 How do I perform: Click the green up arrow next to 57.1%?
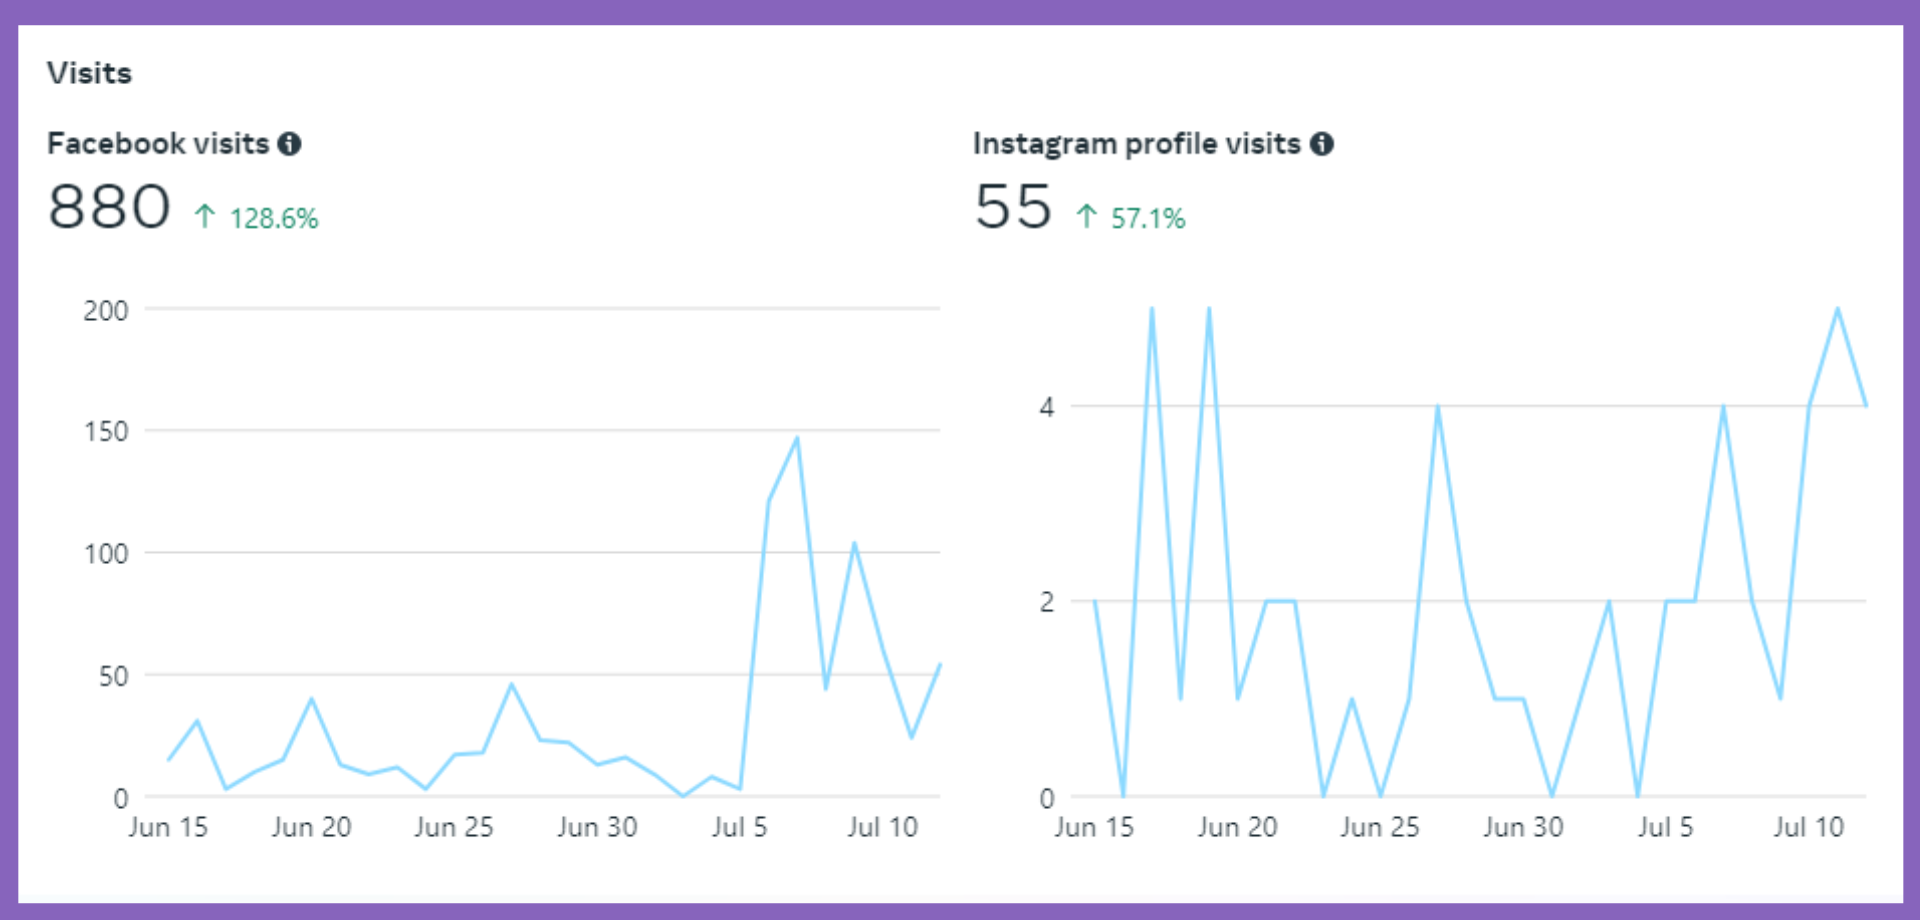pyautogui.click(x=1087, y=216)
